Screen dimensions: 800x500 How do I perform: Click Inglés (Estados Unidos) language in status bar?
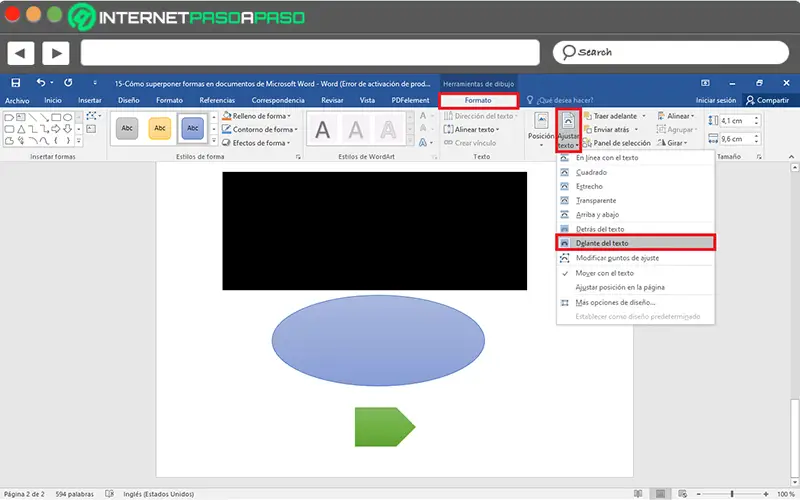159,494
